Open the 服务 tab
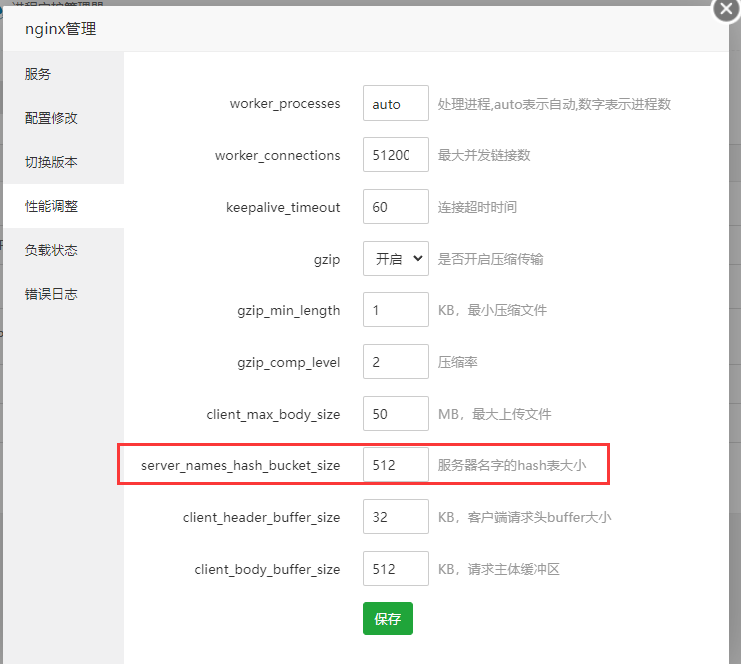The height and width of the screenshot is (664, 741). click(63, 74)
